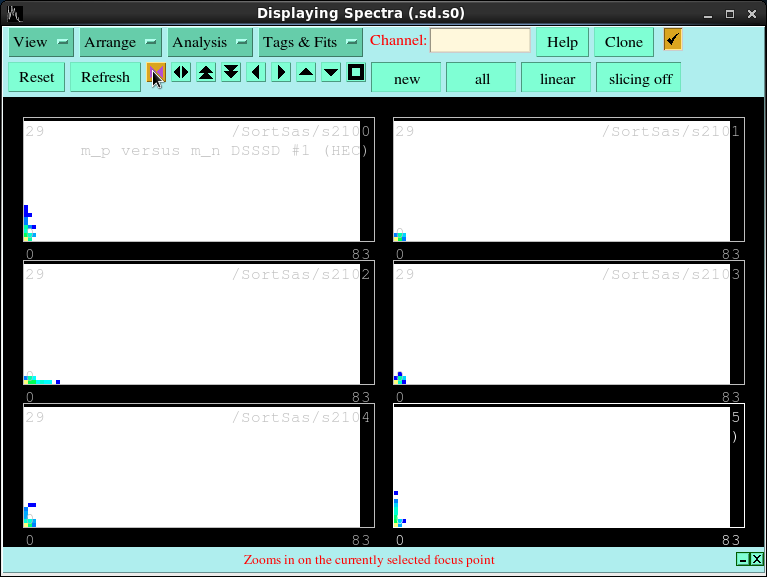Click the single down arrow icon

pyautogui.click(x=331, y=73)
